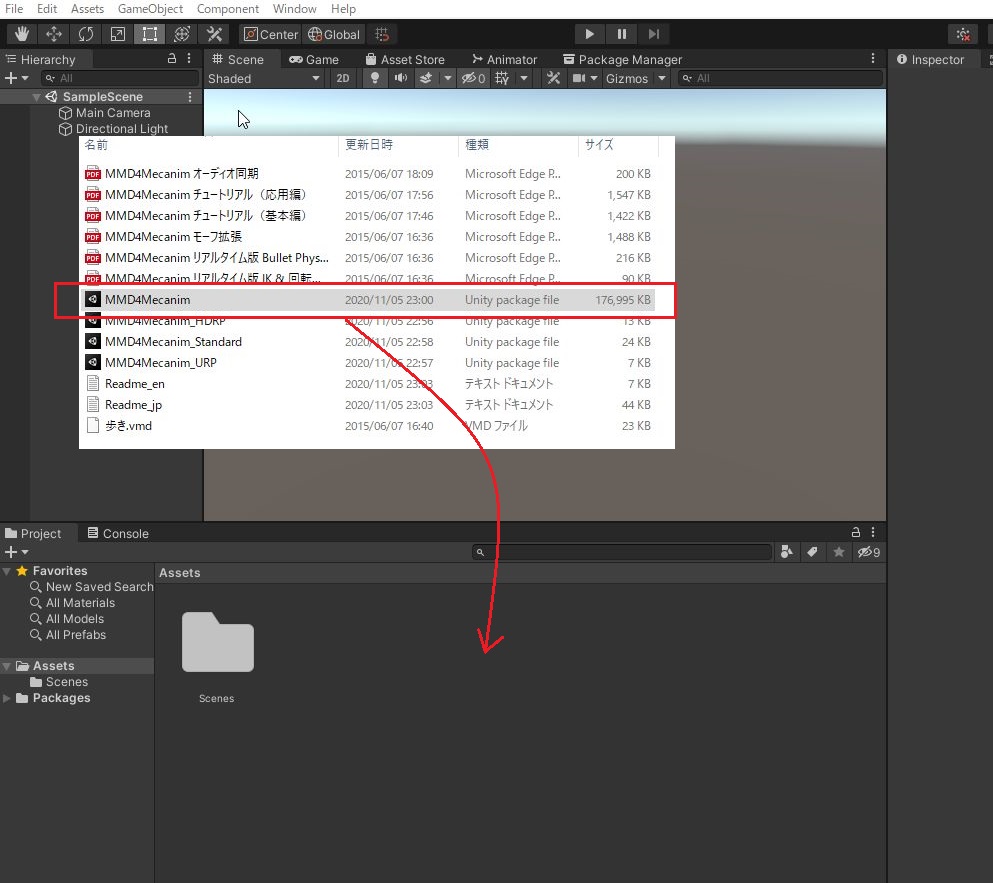Click the Pause button
This screenshot has height=883, width=993.
[x=622, y=34]
